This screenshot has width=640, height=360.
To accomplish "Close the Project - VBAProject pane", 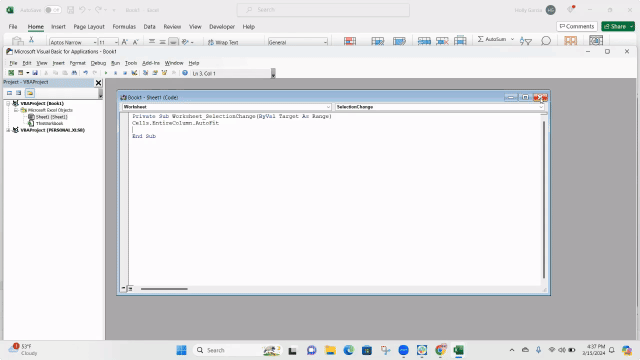I will click(x=98, y=83).
